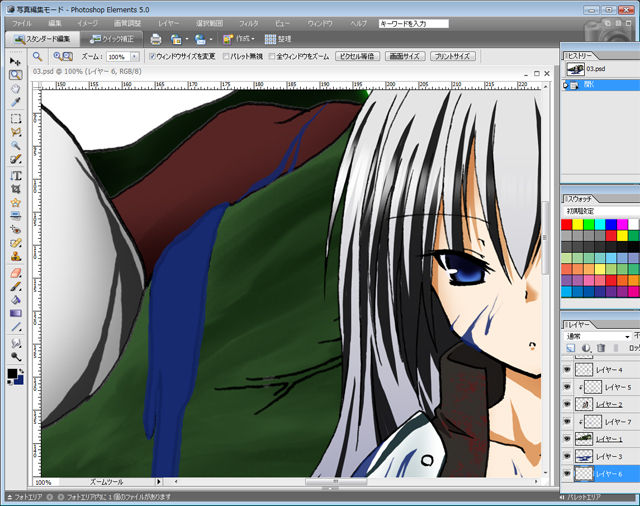
Task: Select the Cookie Cutter star tool
Action: (x=16, y=202)
